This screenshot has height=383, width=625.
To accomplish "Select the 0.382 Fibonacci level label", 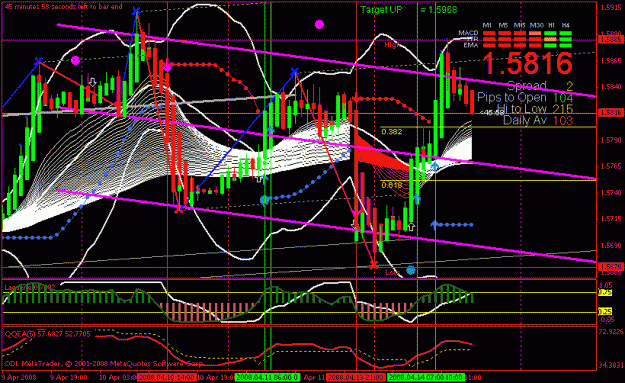I will [x=391, y=132].
